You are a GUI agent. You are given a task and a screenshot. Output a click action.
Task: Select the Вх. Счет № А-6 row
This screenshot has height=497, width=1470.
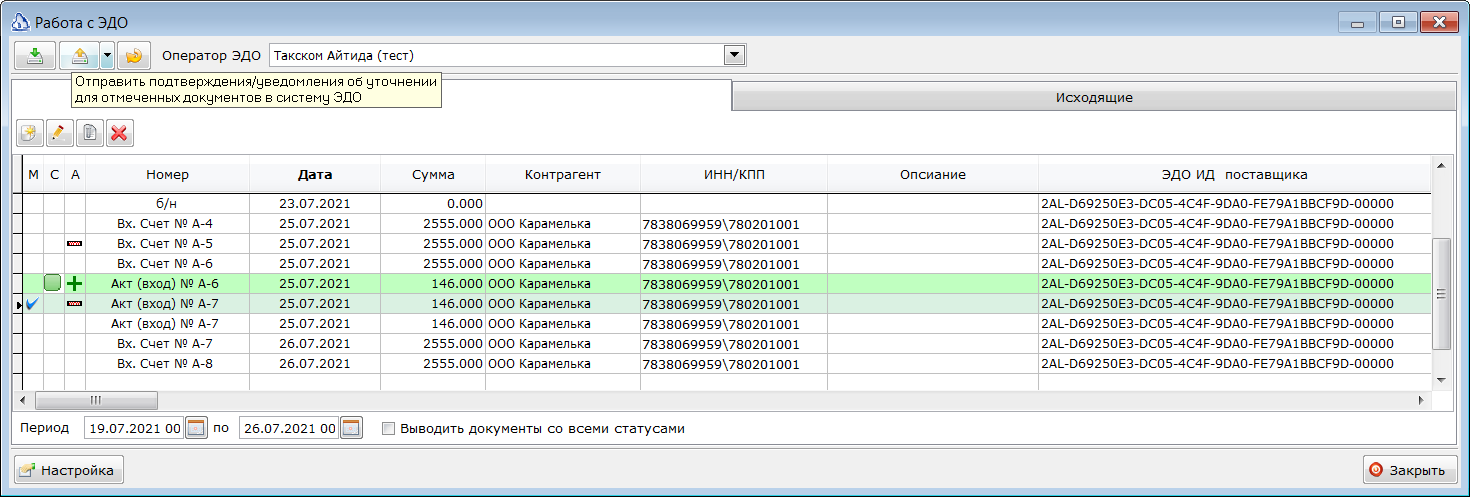[x=724, y=263]
